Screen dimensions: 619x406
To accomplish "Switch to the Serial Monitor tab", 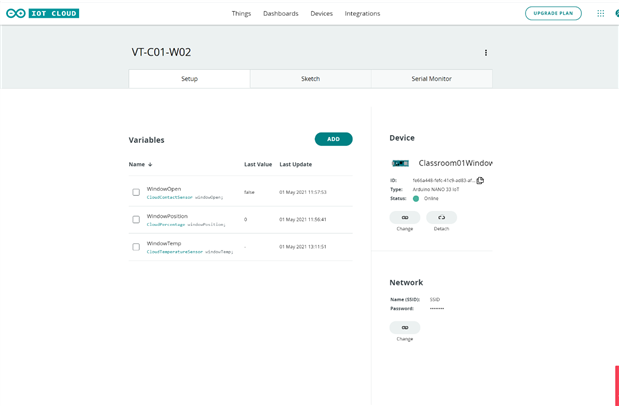I will coord(431,79).
